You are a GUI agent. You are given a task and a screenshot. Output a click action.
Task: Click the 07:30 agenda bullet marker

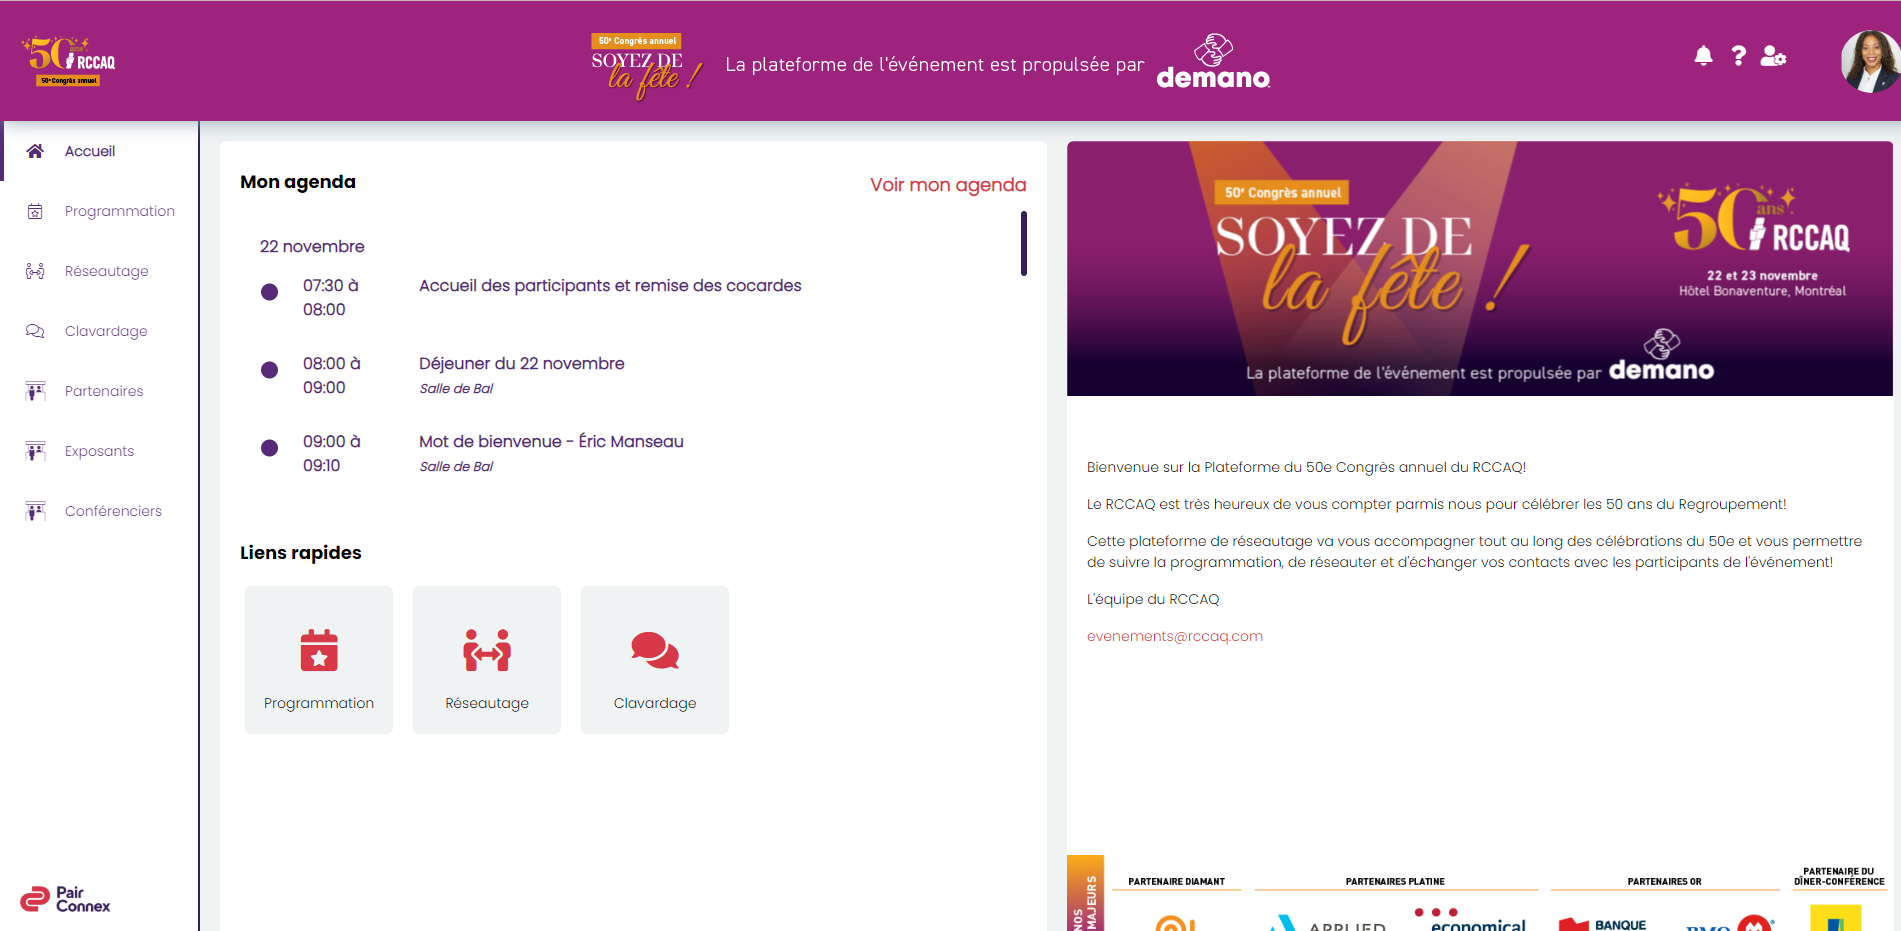(269, 292)
